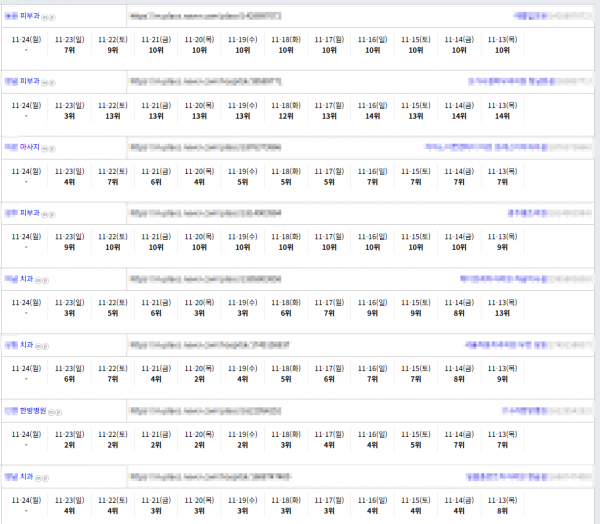Select the 11-23 cell showing 9위
The height and width of the screenshot is (524, 600).
point(70,242)
